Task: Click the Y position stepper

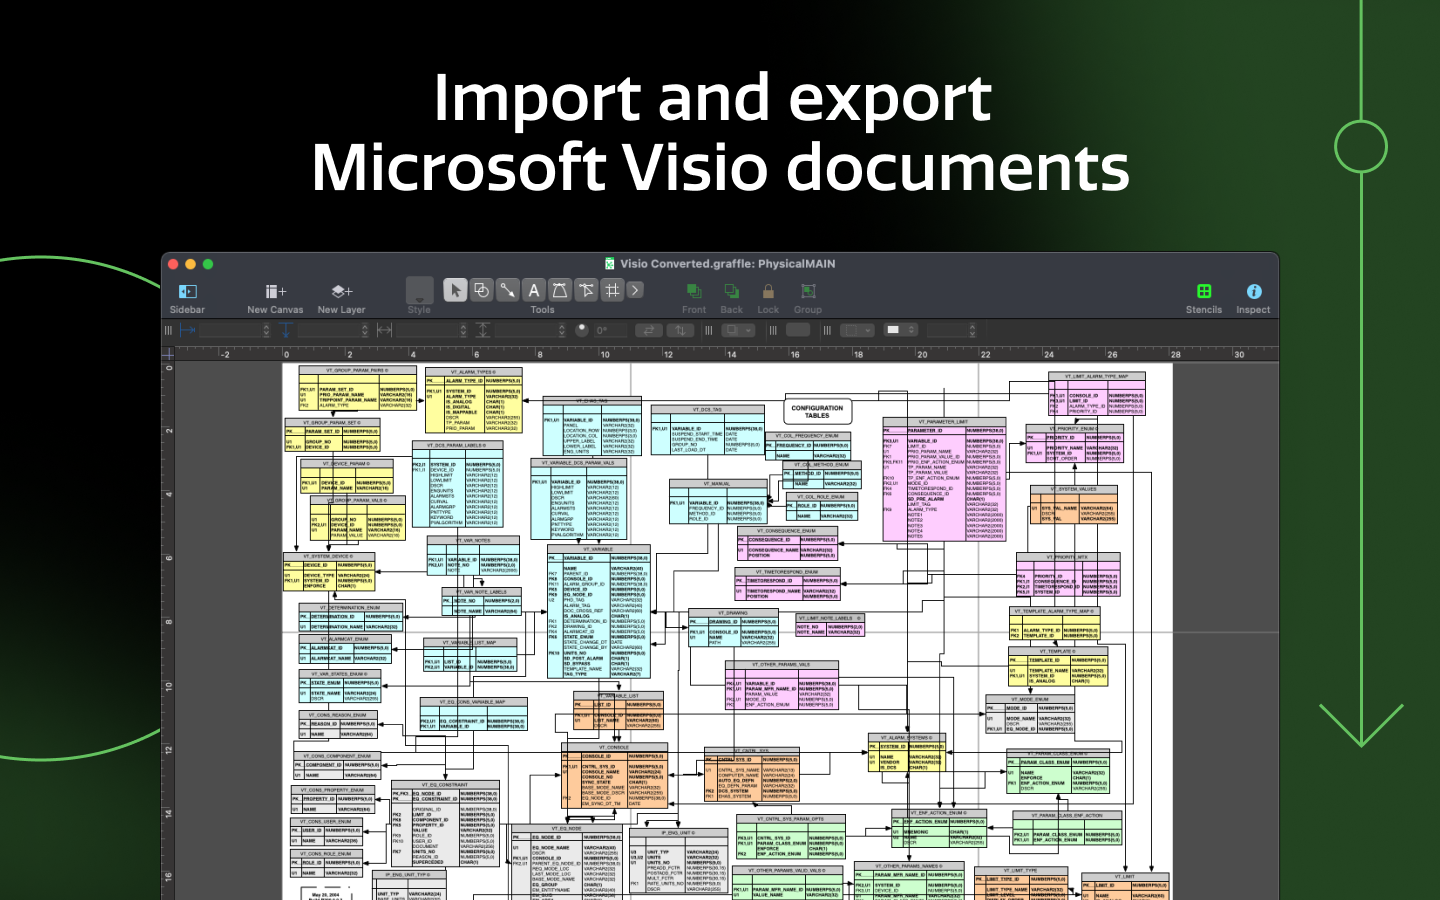Action: coord(364,330)
